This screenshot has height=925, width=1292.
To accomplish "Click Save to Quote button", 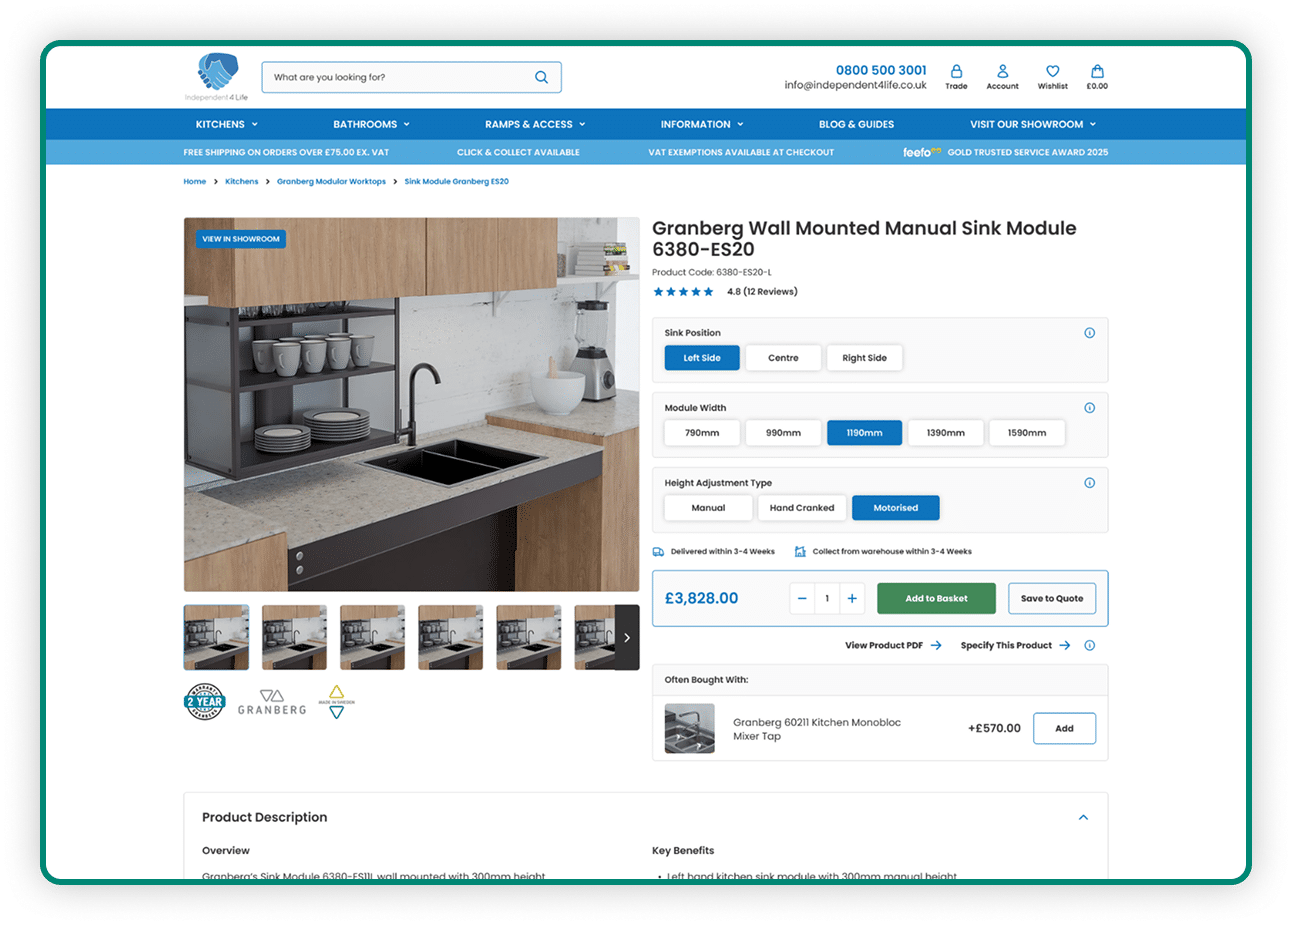I will click(x=1051, y=598).
